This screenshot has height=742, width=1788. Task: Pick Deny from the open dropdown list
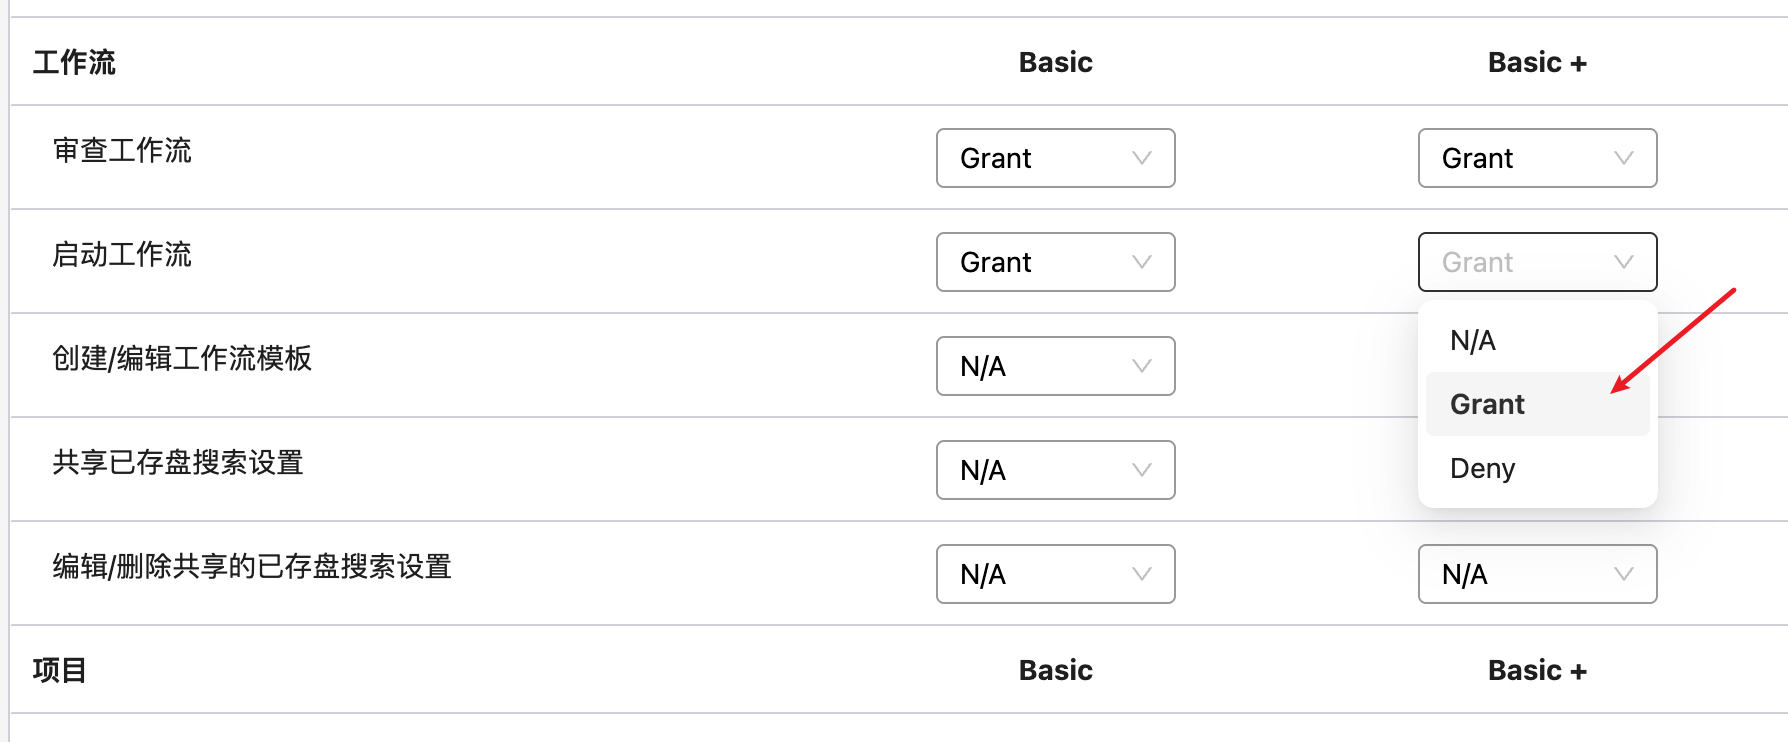(x=1482, y=468)
